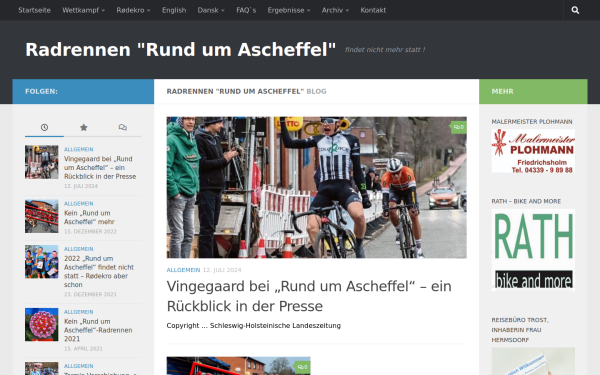The height and width of the screenshot is (375, 600).
Task: Select the recent comments bubble tab
Action: pos(122,127)
